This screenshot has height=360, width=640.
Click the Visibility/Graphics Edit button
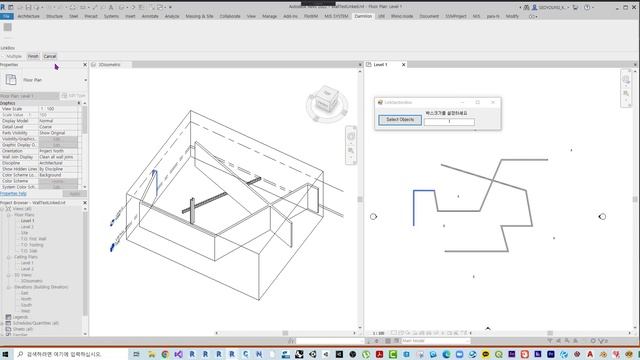pos(58,139)
